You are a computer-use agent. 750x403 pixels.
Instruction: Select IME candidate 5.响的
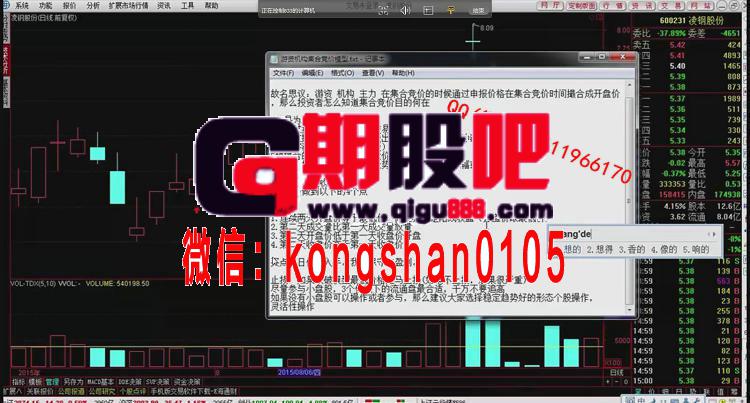(x=696, y=249)
